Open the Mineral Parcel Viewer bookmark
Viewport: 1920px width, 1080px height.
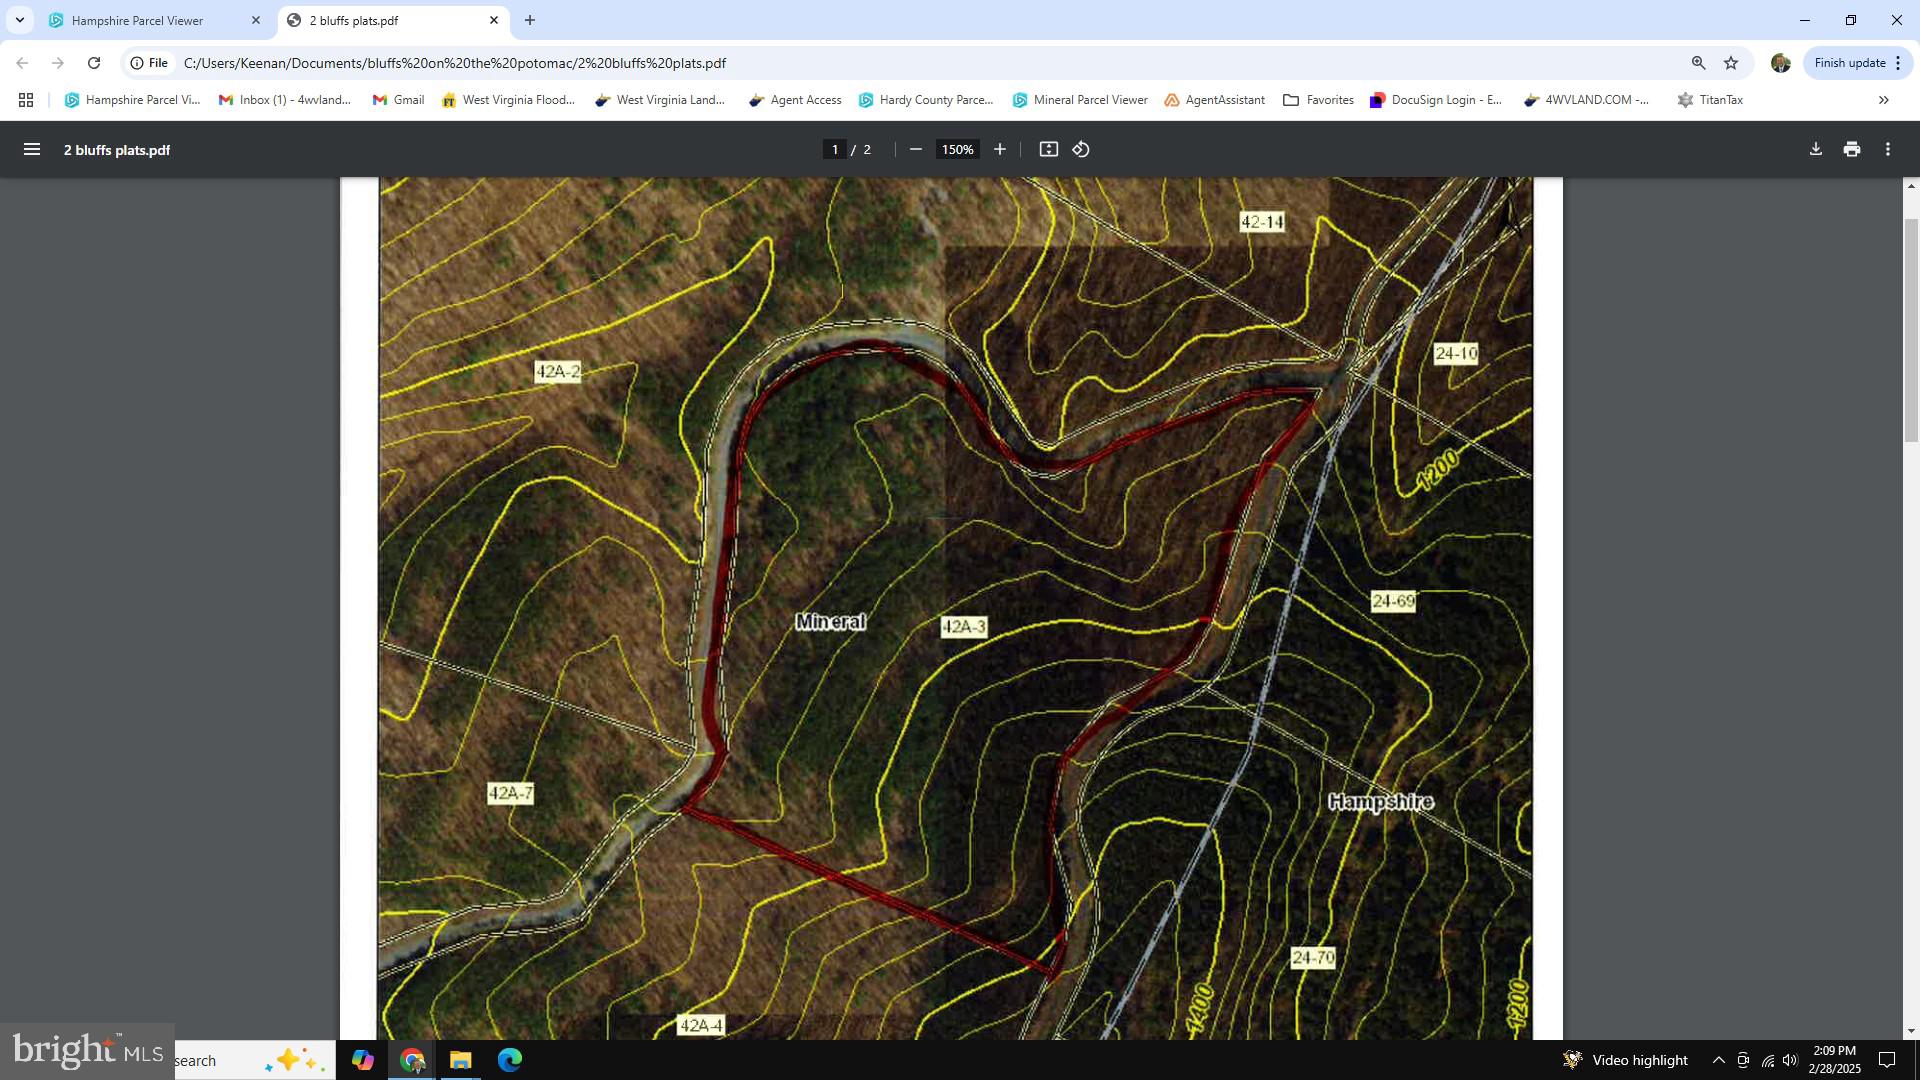1080,100
